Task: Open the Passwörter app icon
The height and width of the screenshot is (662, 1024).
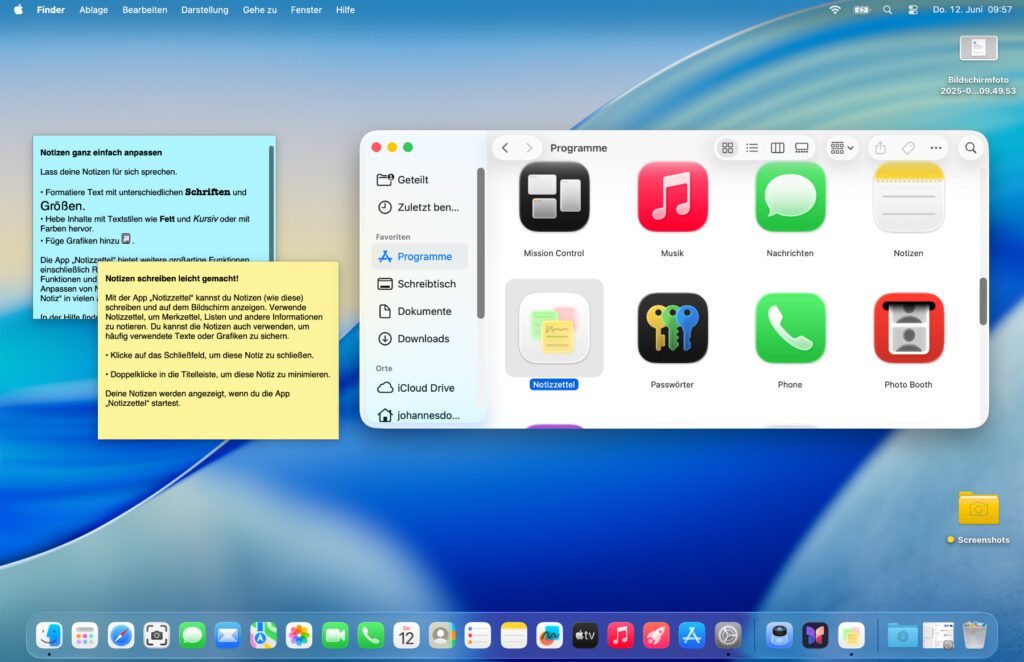Action: point(672,328)
